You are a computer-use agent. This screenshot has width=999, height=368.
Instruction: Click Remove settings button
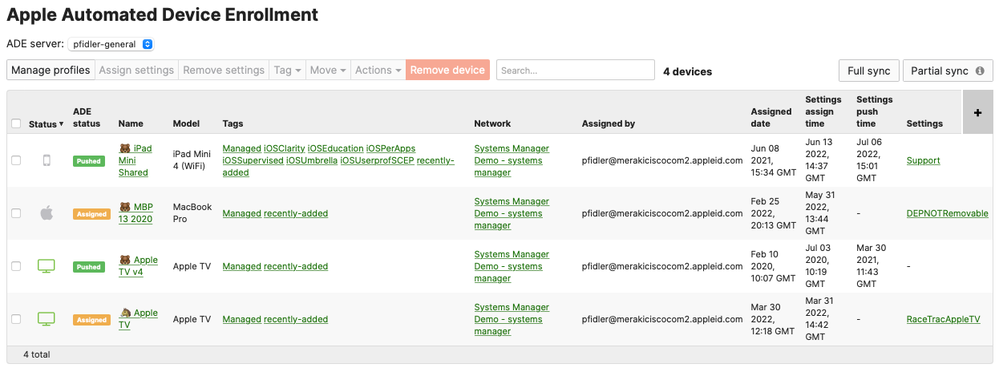pyautogui.click(x=224, y=70)
